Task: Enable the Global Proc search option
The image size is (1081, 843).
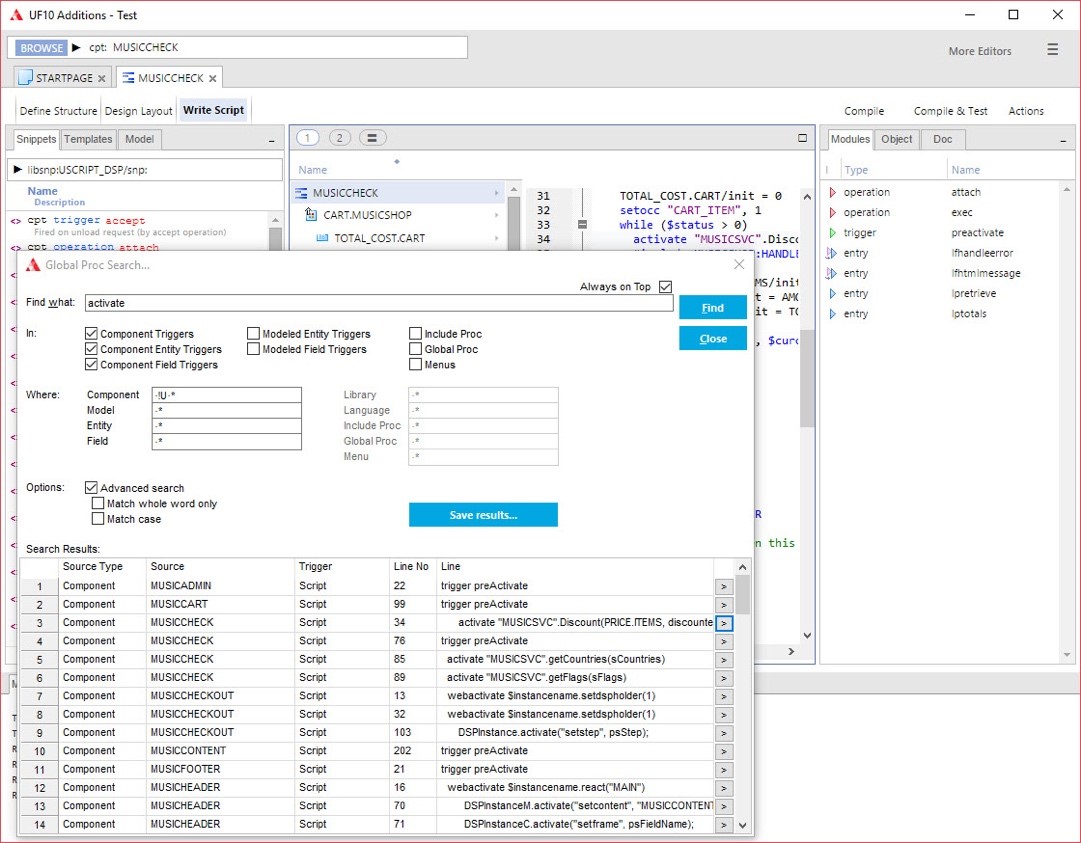Action: click(414, 349)
